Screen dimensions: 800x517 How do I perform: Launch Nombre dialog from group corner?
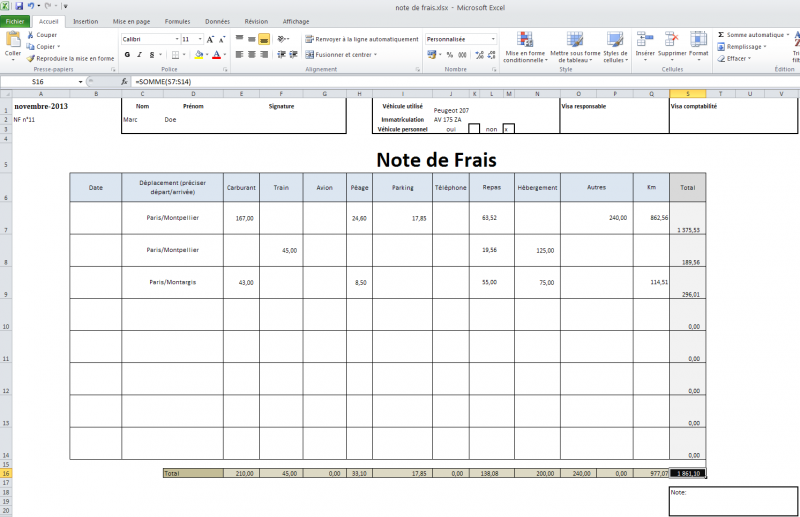(x=494, y=69)
